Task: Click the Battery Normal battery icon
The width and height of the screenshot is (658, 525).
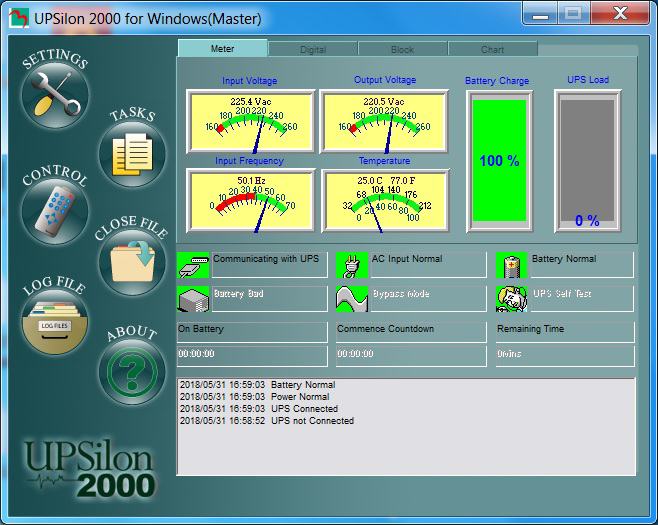Action: (512, 265)
